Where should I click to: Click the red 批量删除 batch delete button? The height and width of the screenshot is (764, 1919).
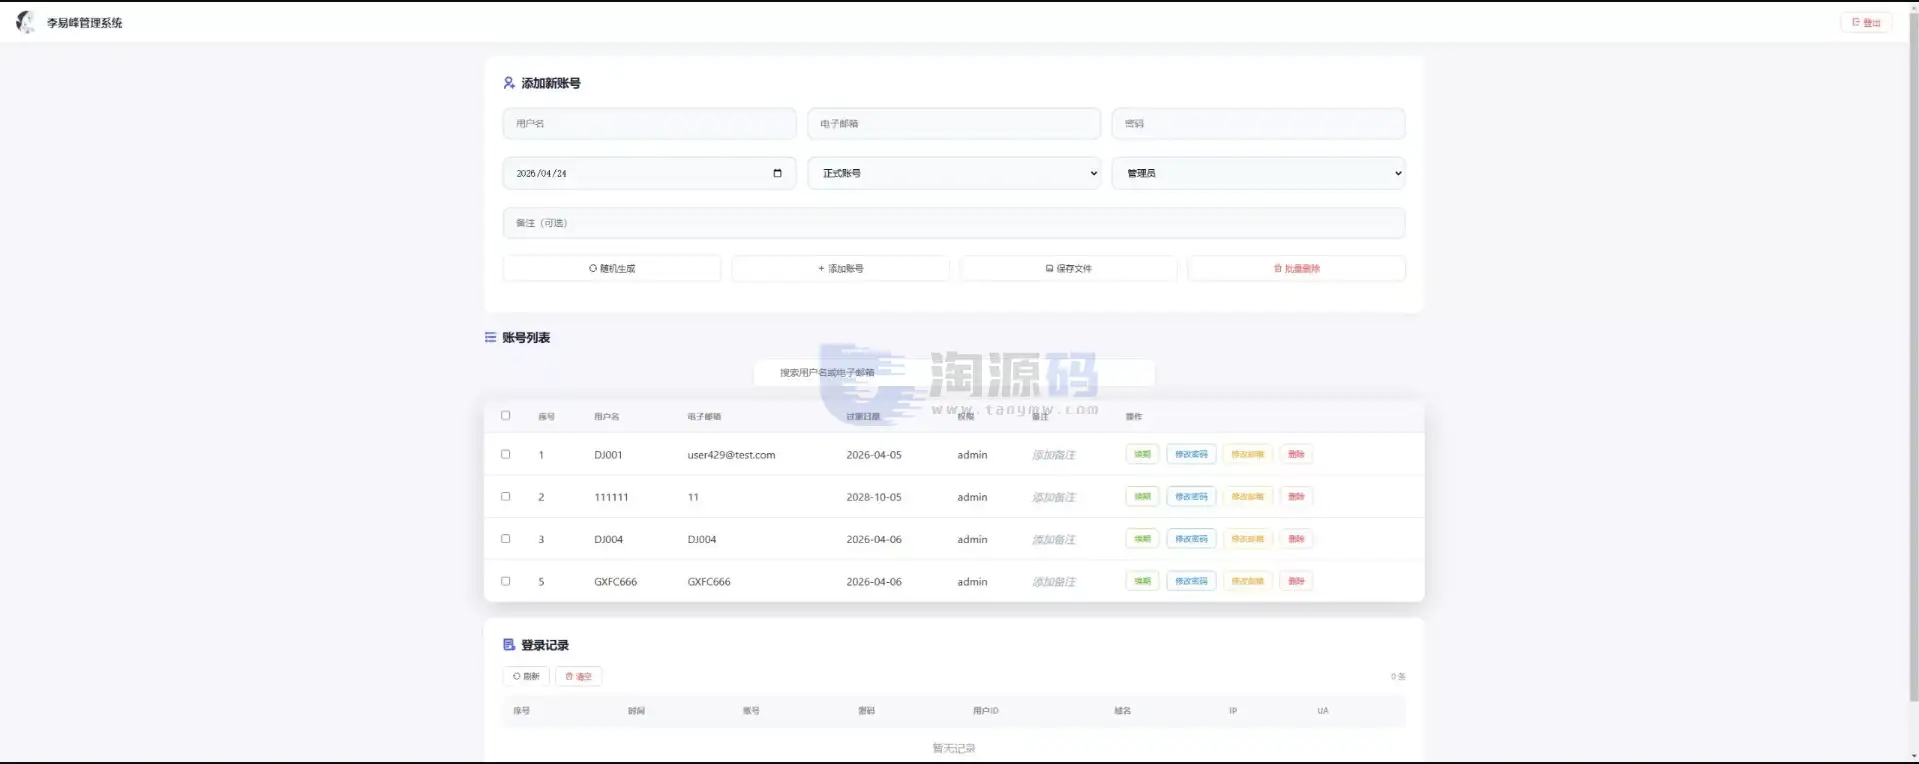(1297, 268)
